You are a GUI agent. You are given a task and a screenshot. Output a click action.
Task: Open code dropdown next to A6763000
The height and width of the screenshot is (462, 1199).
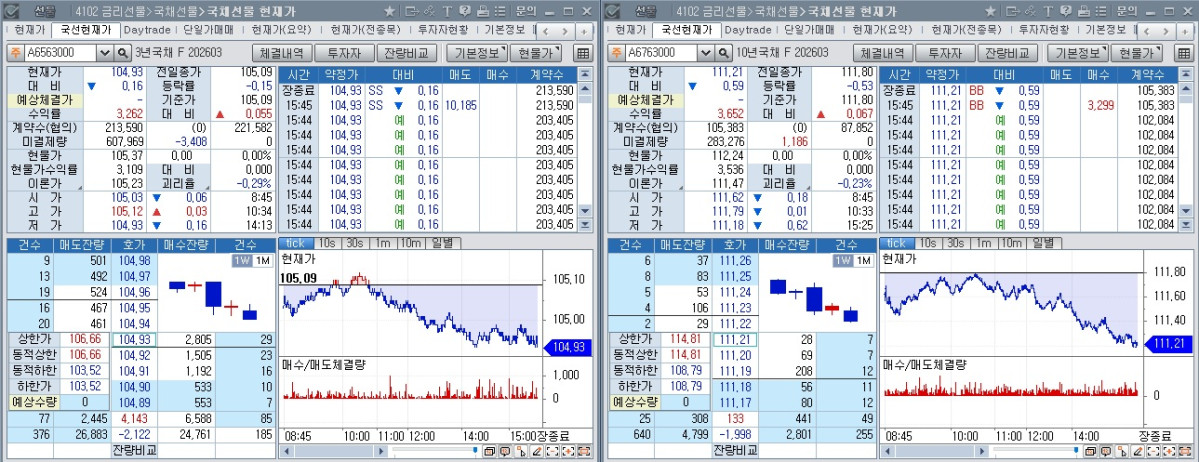click(x=706, y=53)
